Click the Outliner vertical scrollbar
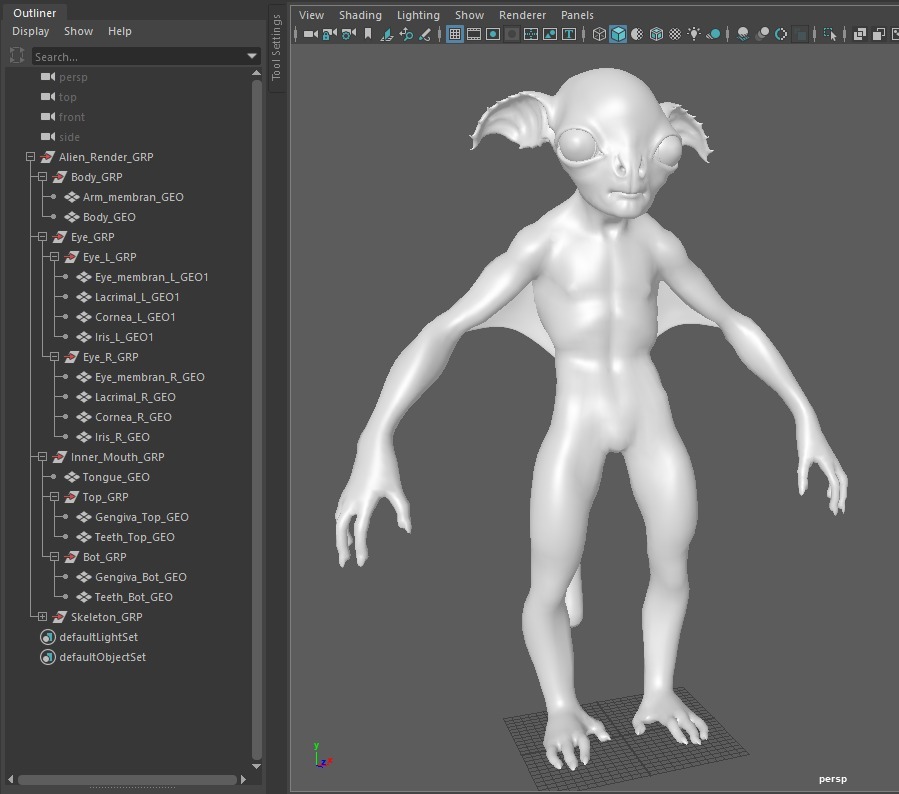 (256, 420)
